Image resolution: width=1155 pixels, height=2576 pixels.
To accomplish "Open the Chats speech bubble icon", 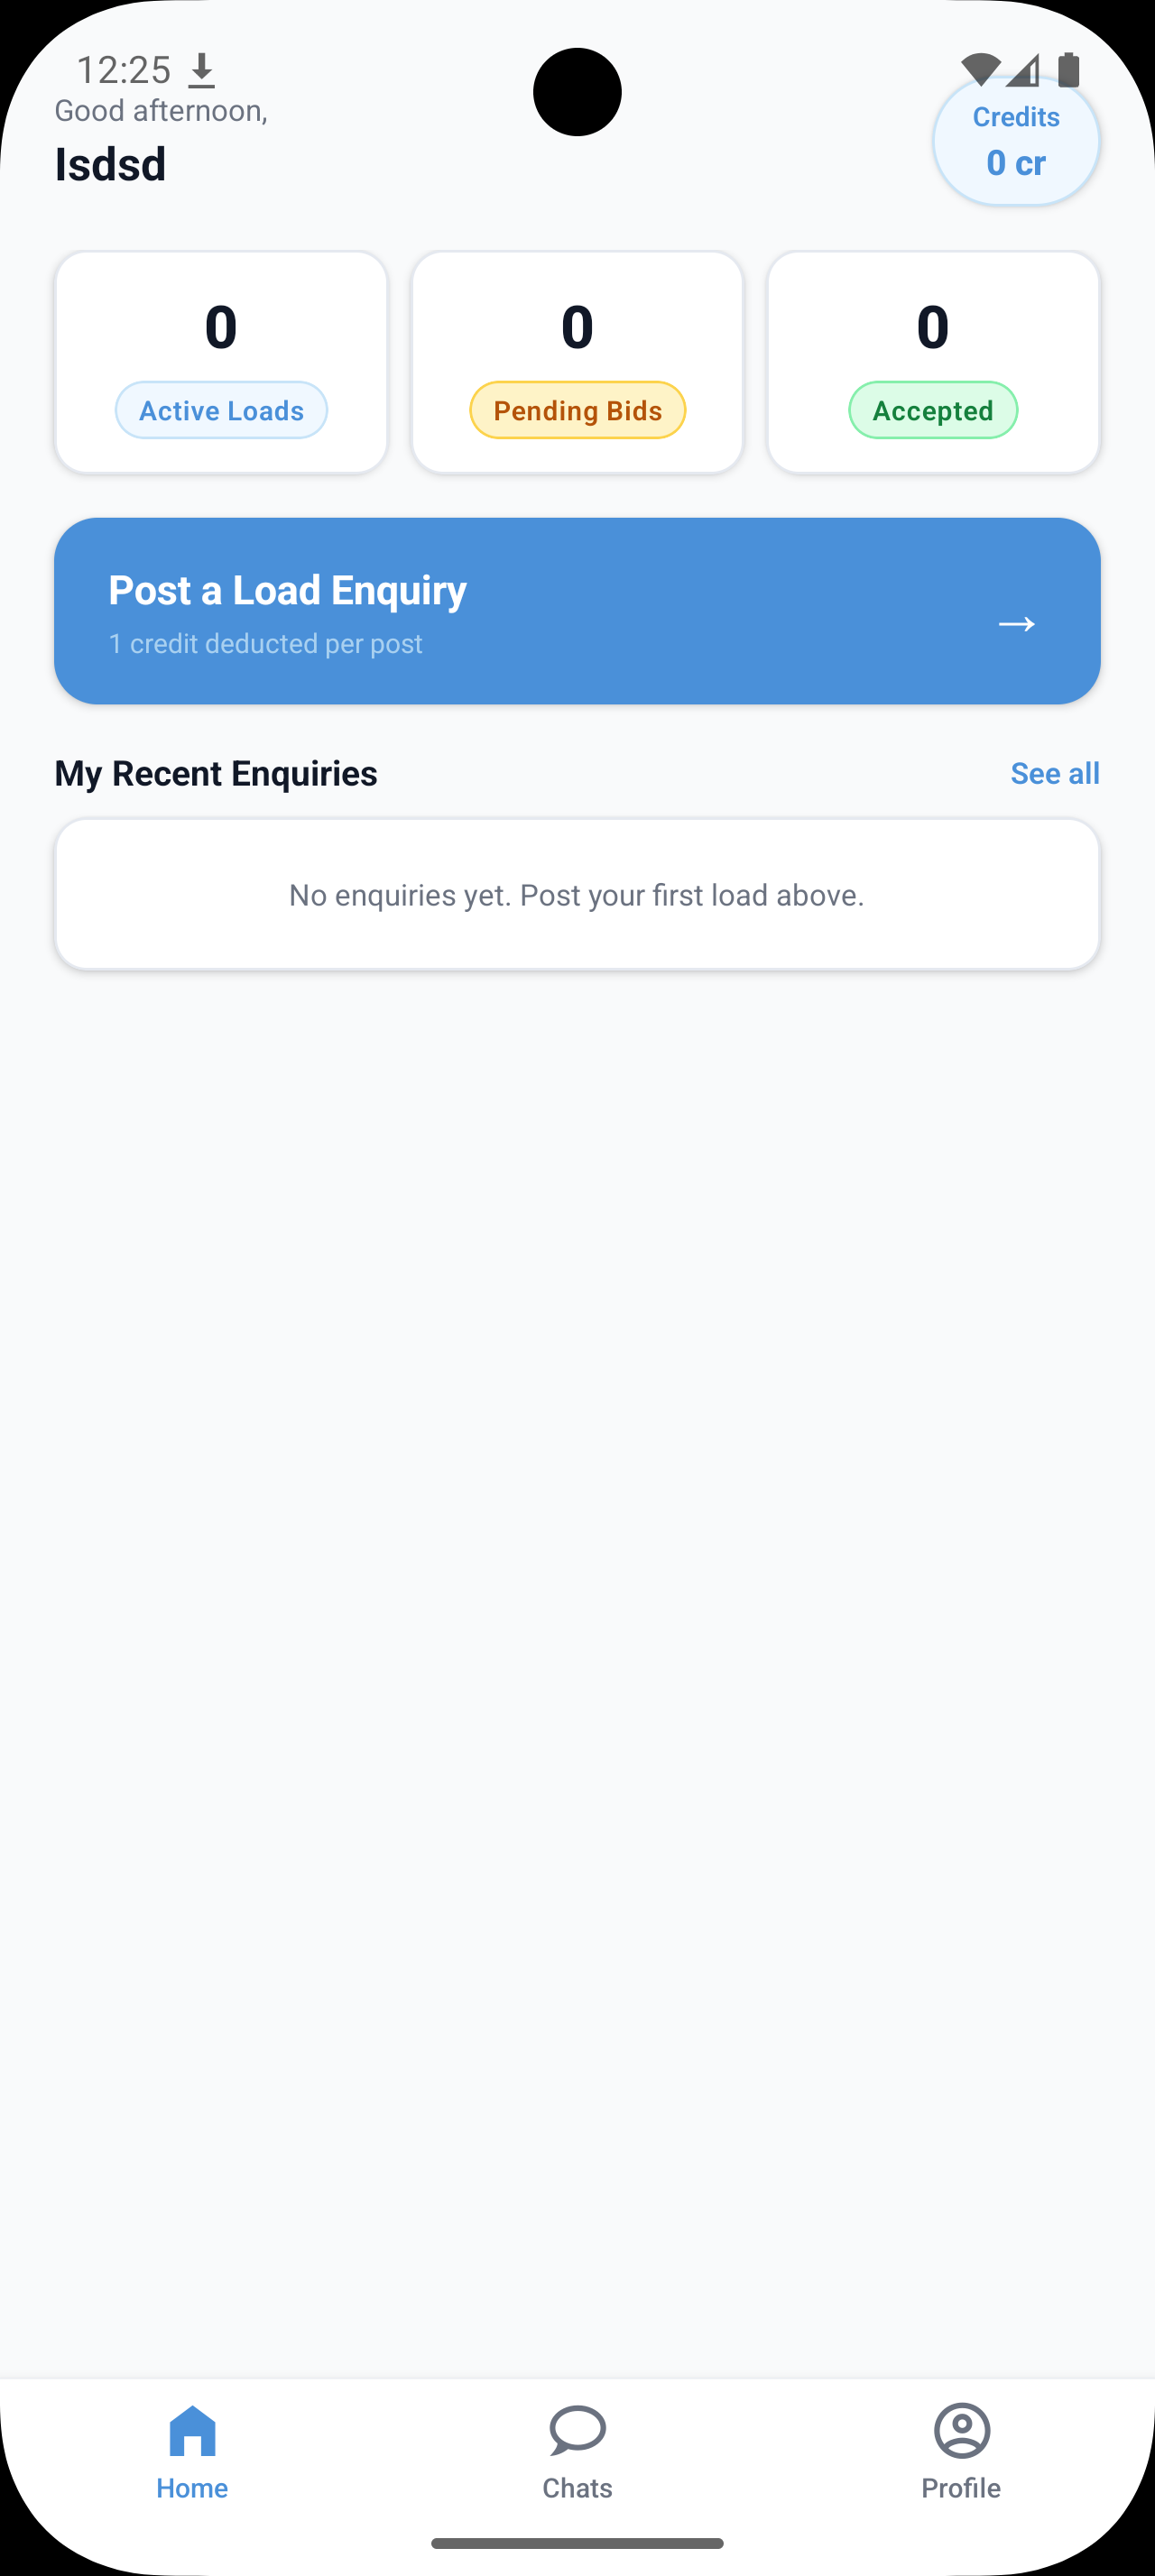I will pyautogui.click(x=577, y=2431).
